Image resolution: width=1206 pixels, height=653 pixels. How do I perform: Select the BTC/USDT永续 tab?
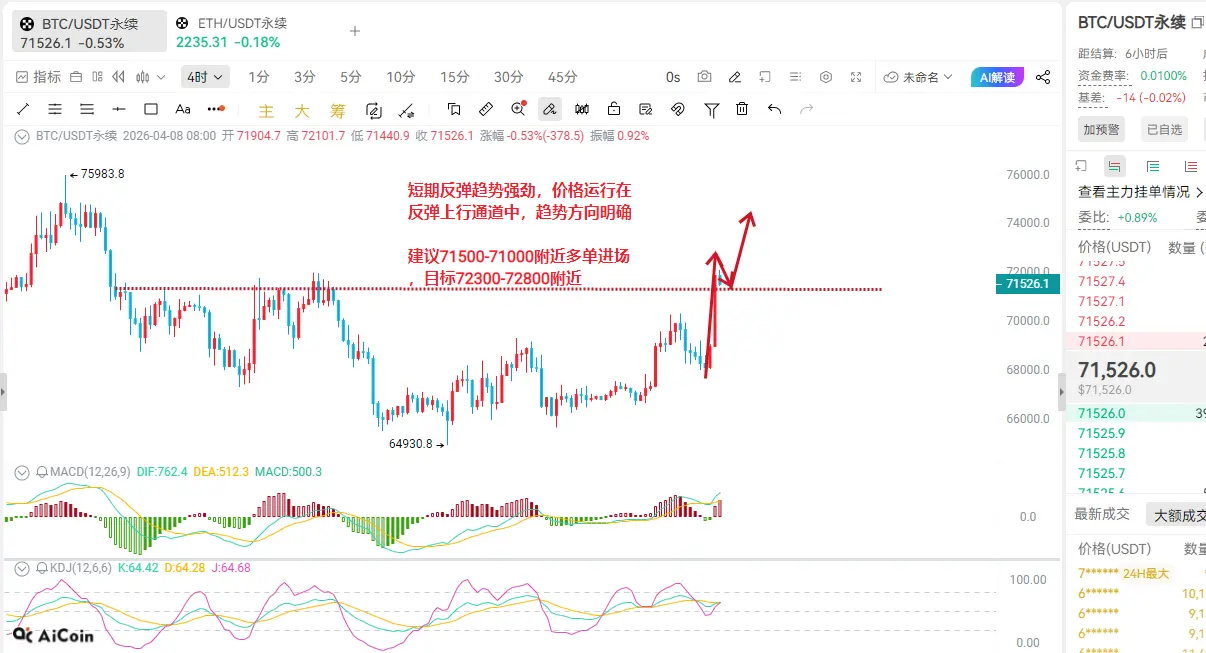(x=88, y=32)
